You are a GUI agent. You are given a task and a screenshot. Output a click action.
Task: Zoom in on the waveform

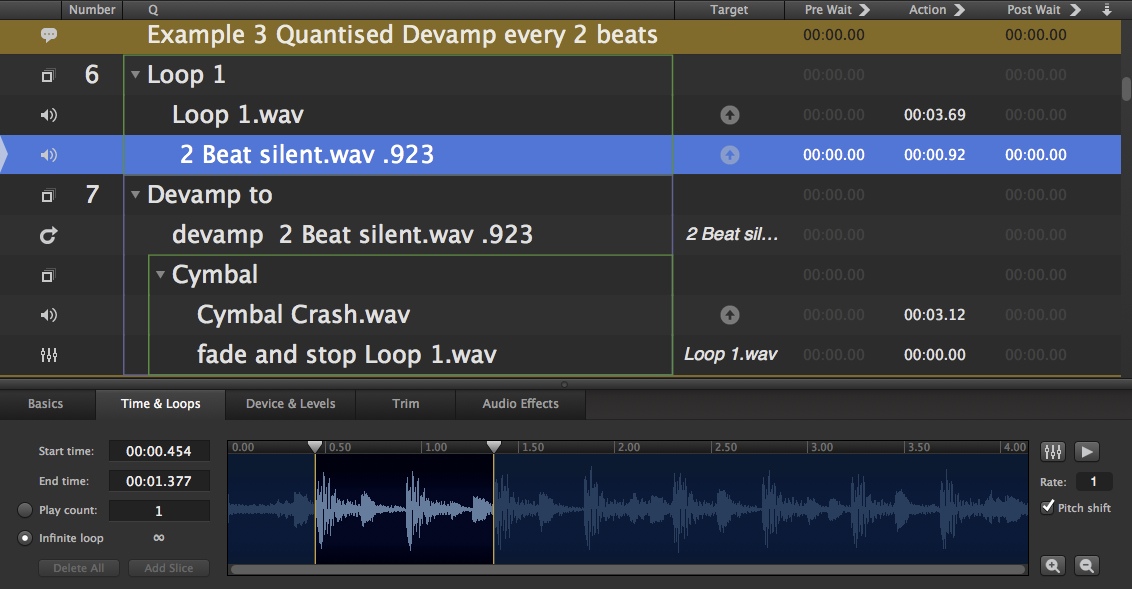(x=1053, y=566)
